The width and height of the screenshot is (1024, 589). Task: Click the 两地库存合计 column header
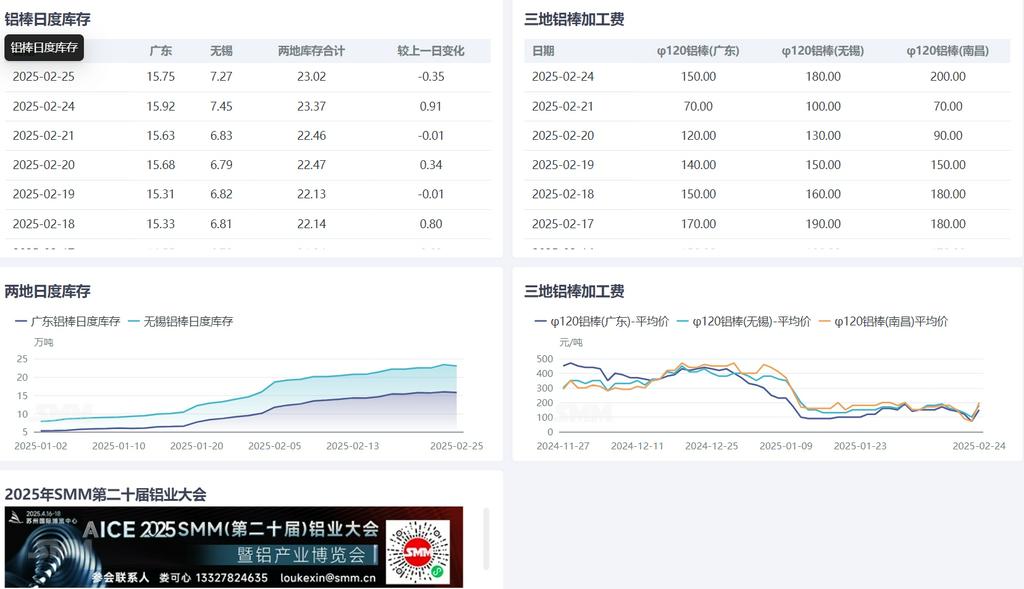click(311, 51)
